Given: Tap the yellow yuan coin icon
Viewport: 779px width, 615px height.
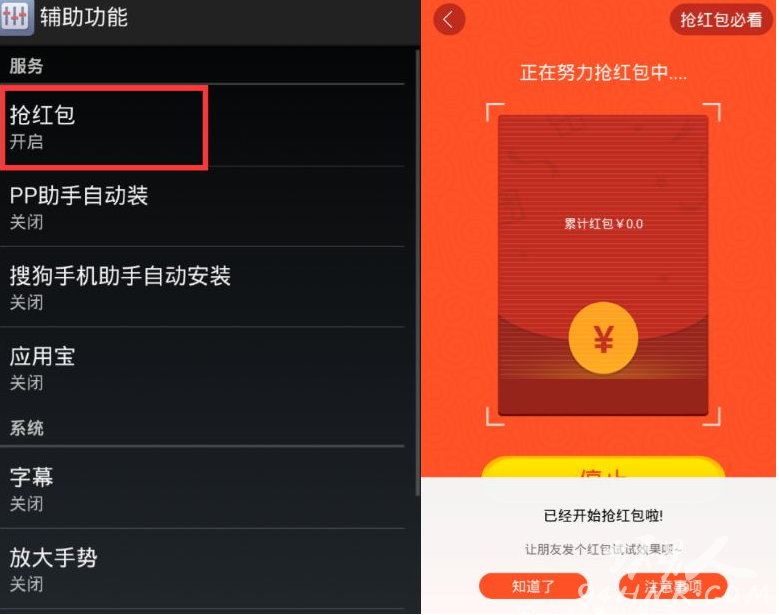Looking at the screenshot, I should [603, 338].
